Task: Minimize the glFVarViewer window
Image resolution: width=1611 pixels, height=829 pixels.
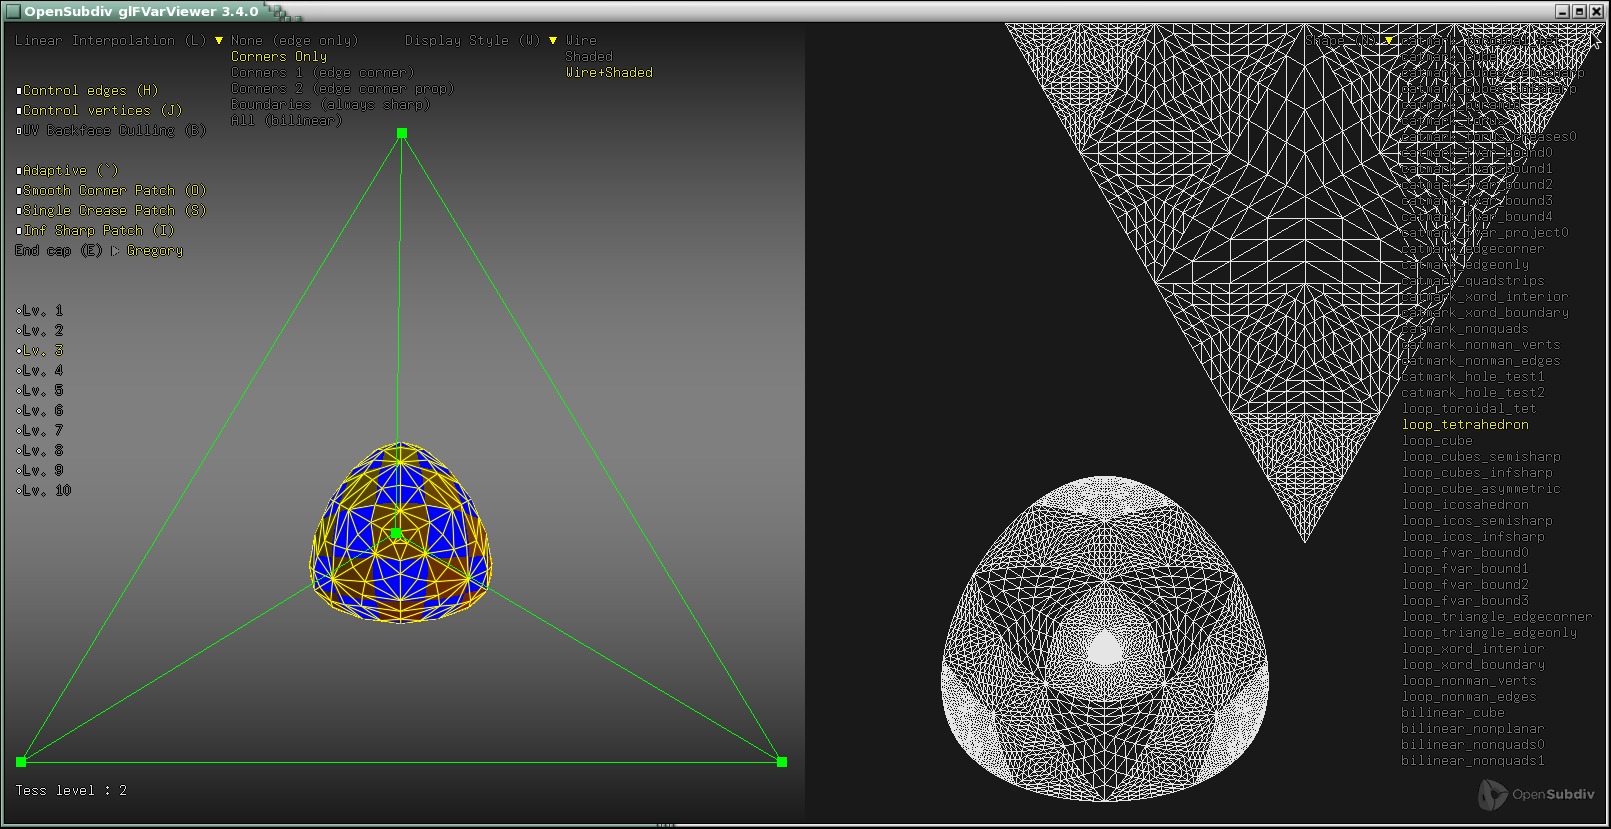Action: (x=1562, y=11)
